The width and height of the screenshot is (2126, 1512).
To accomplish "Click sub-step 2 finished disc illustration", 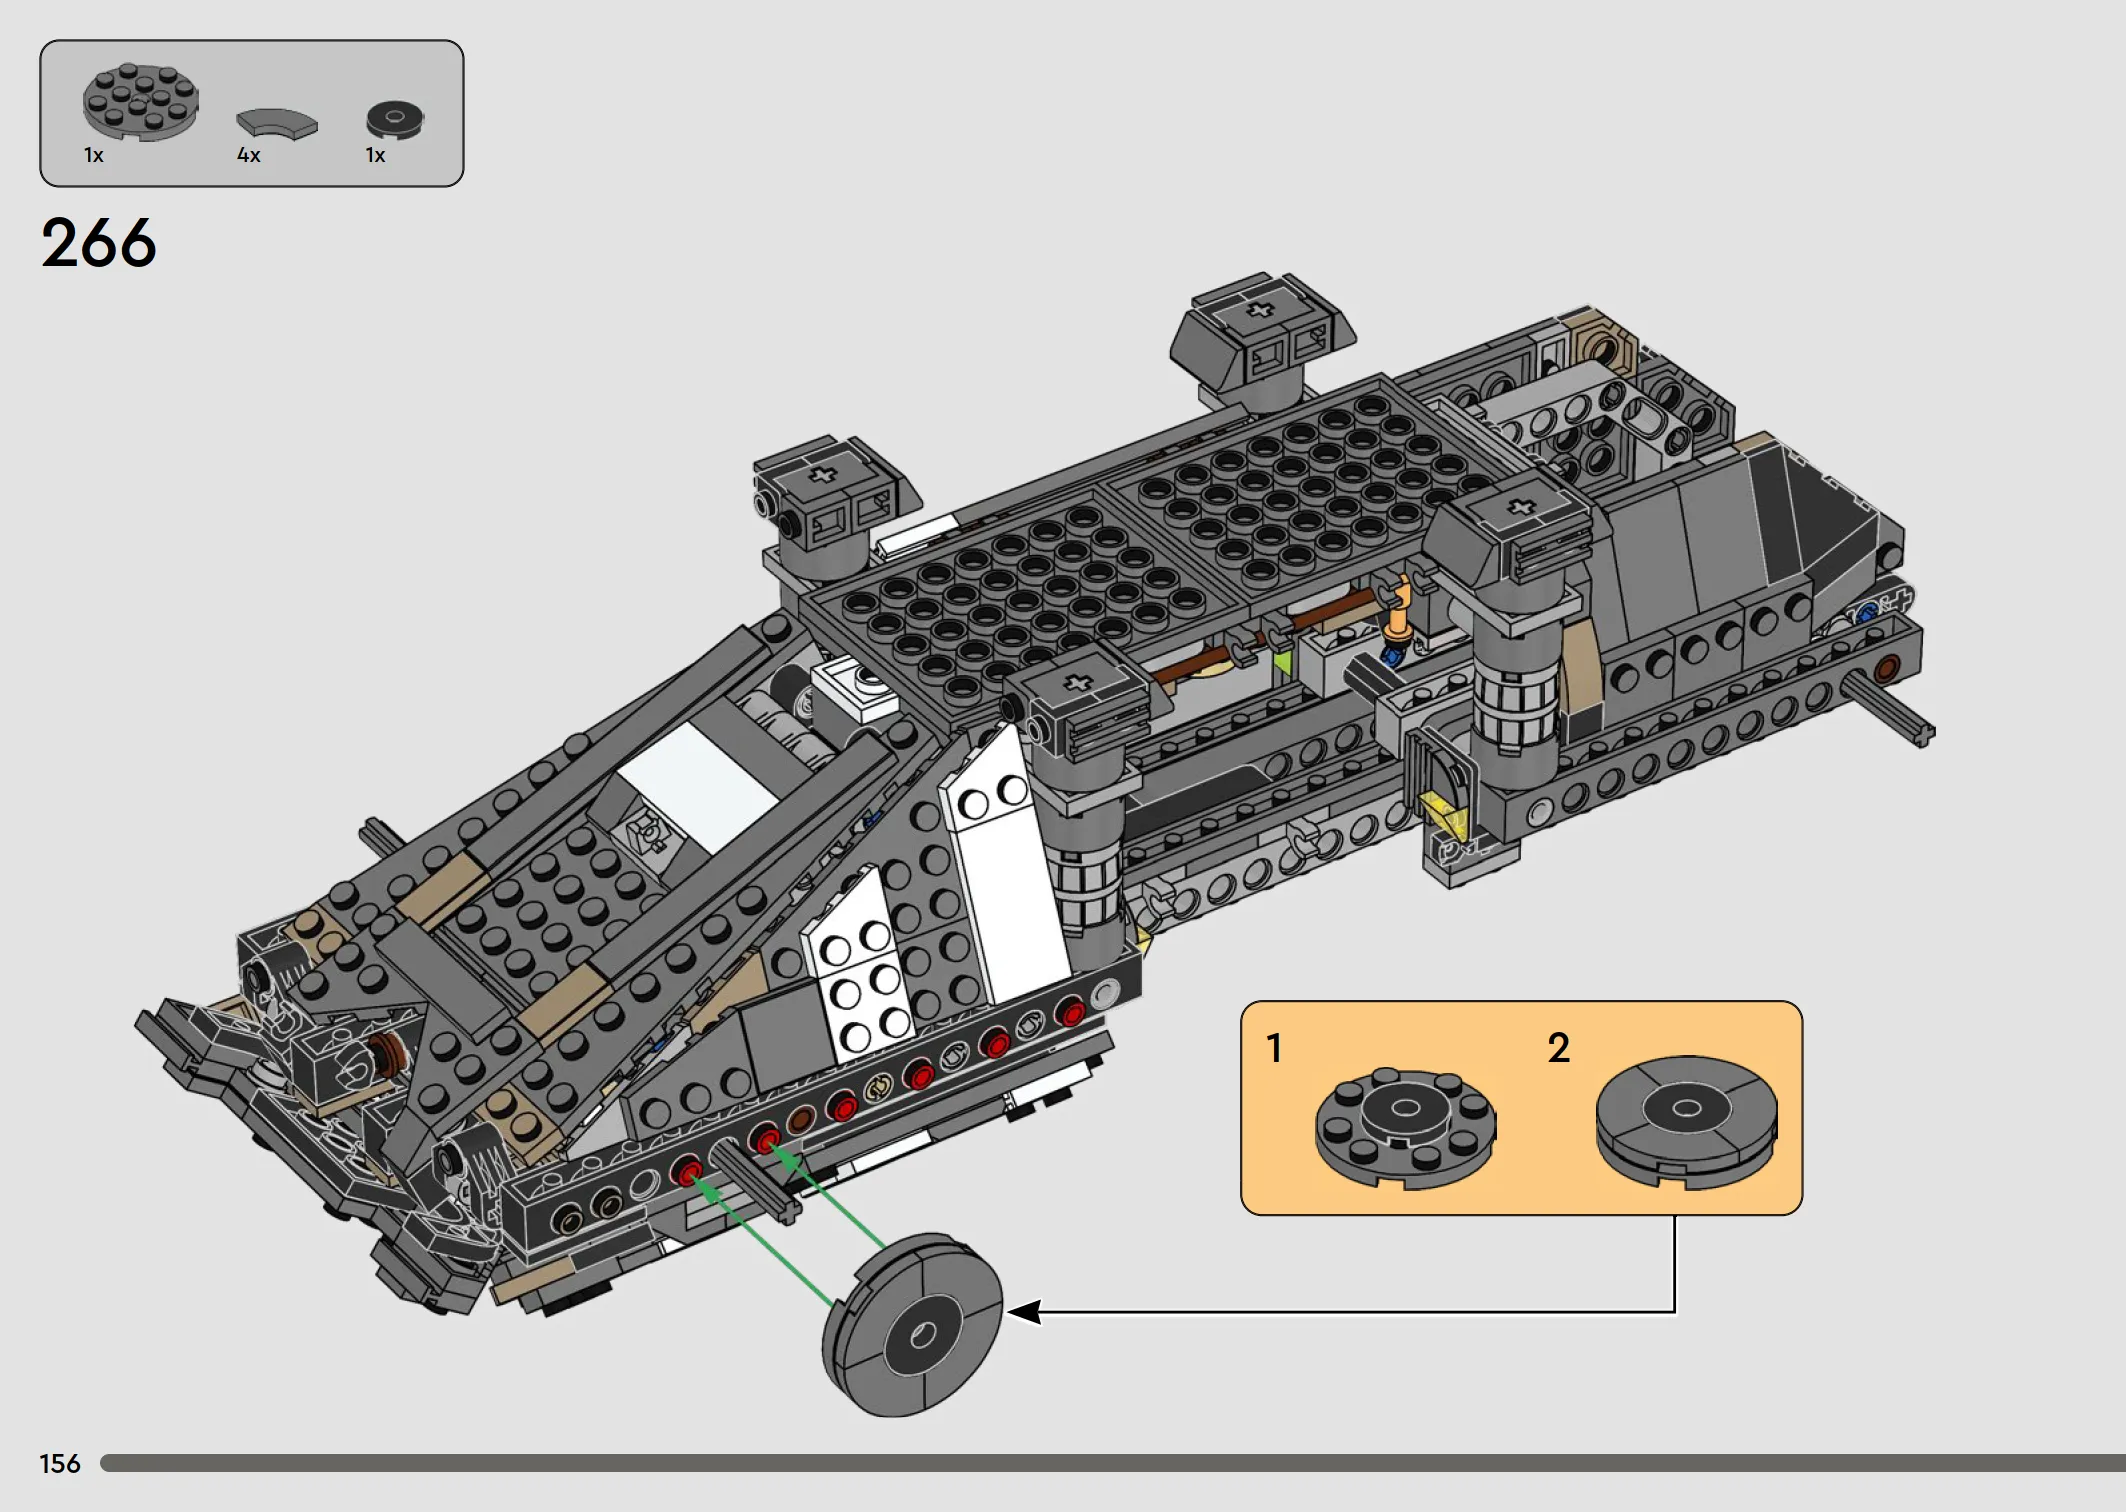I will [1686, 1122].
